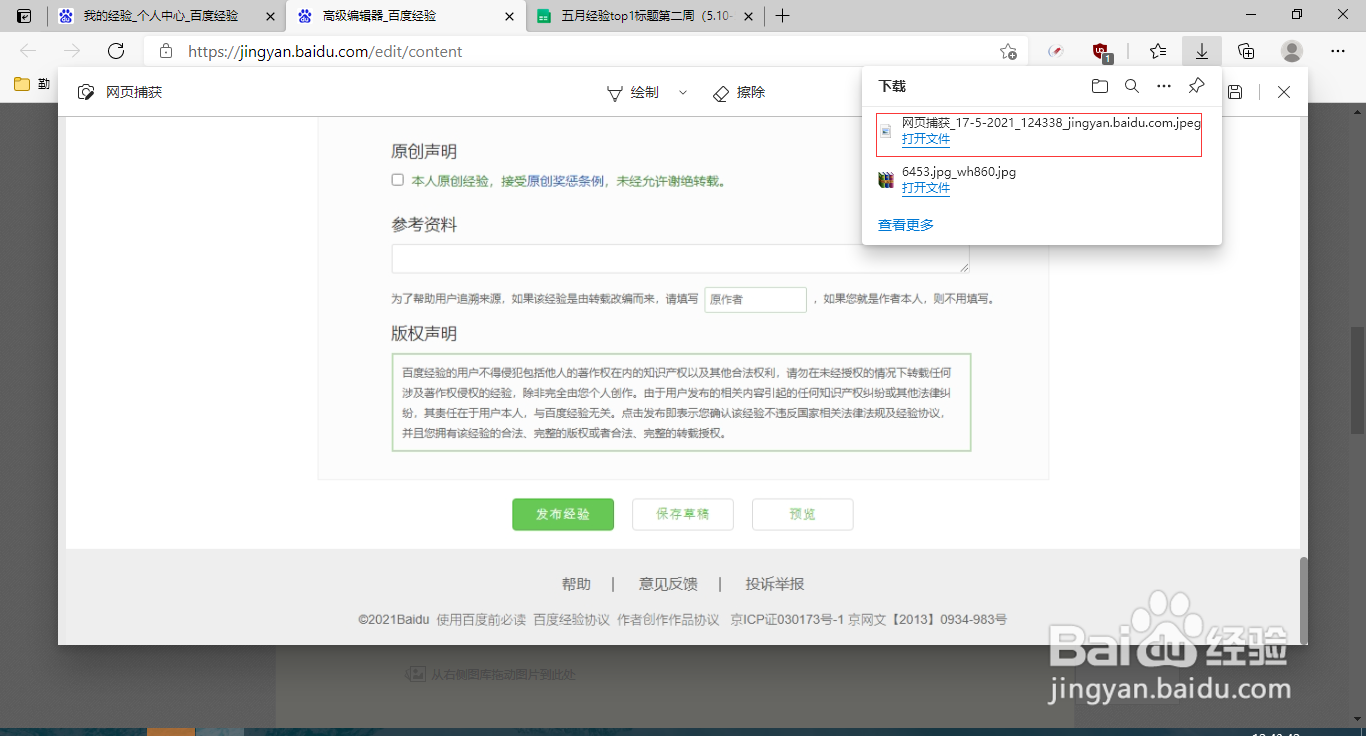Open the browser settings three-dot menu
Screen dimensions: 1366x736
click(1337, 51)
